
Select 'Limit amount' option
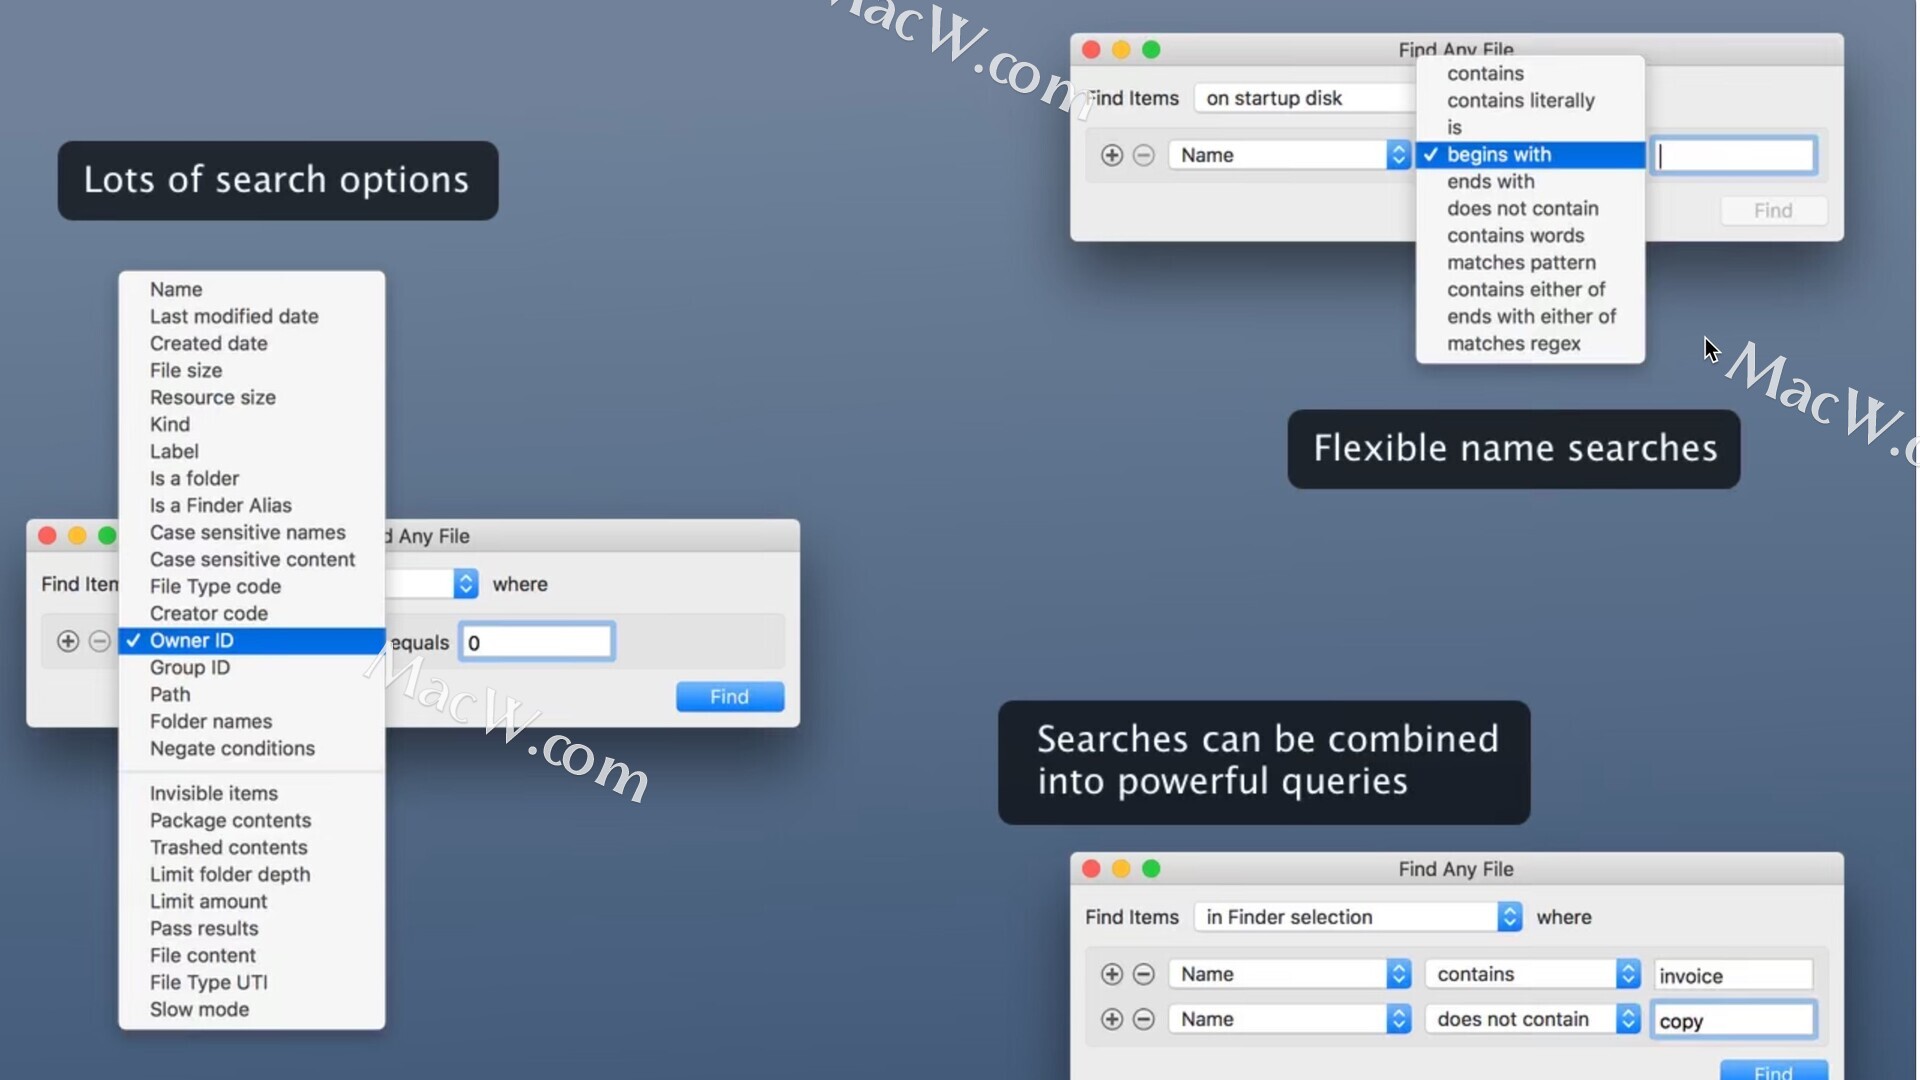point(251,901)
